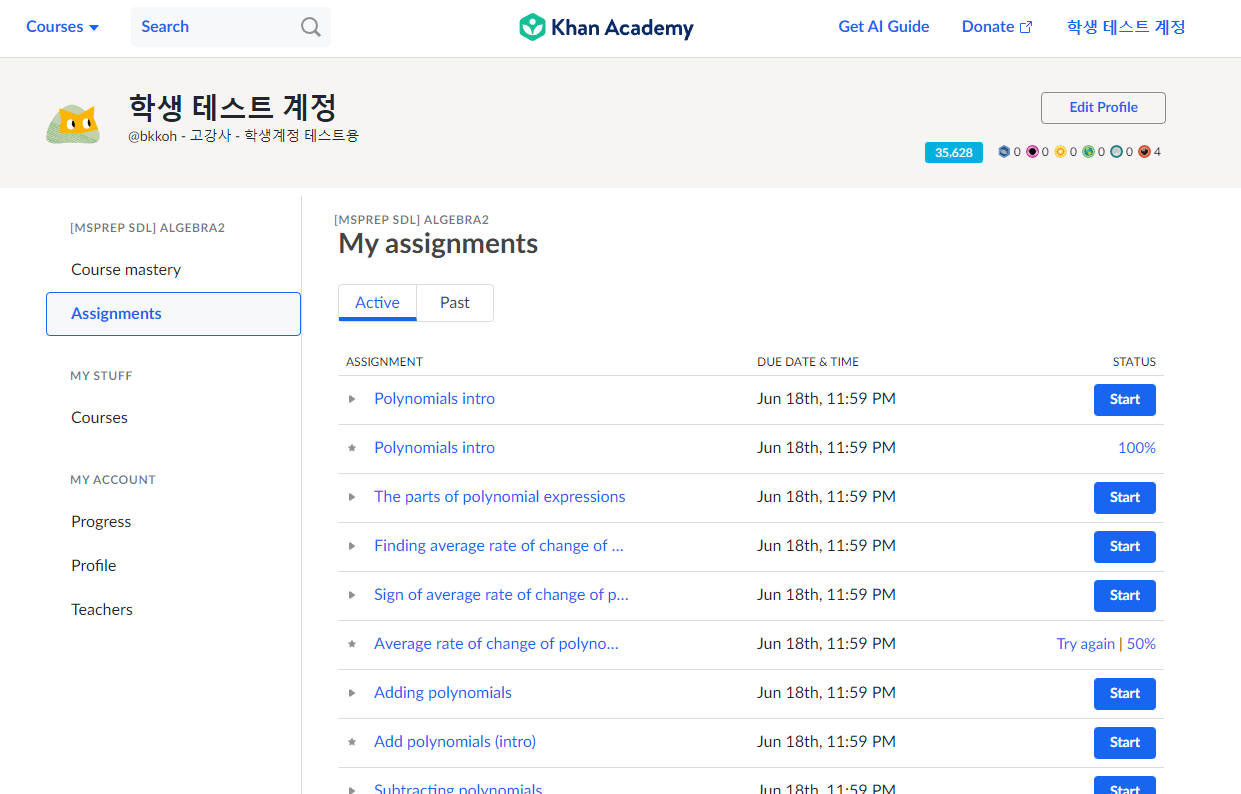Start The parts of polynomial expressions

(1125, 498)
